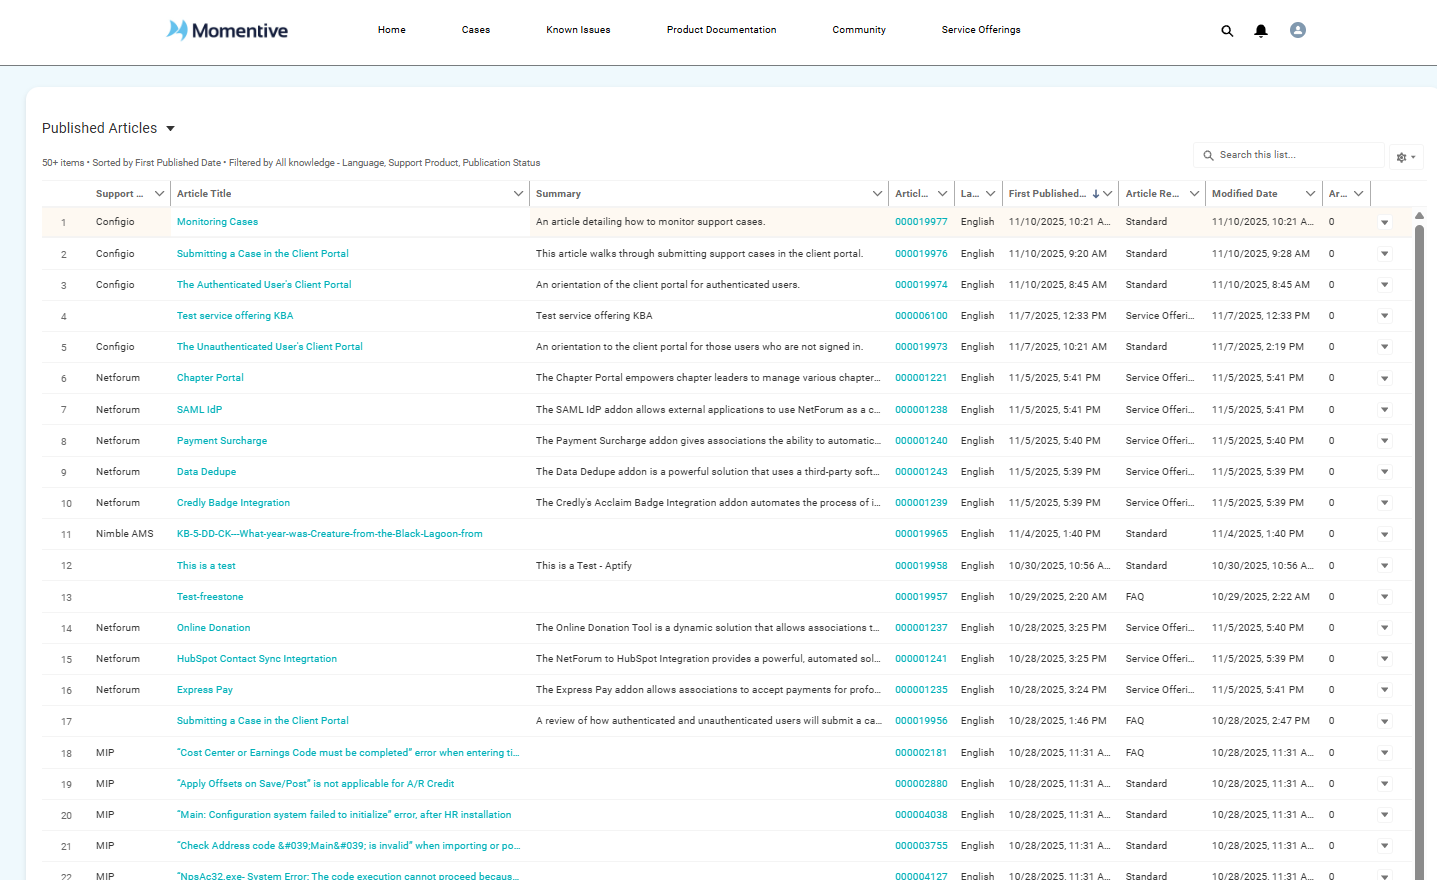Open row actions for Credly Badge Integration
Viewport: 1437px width, 880px height.
click(1385, 503)
